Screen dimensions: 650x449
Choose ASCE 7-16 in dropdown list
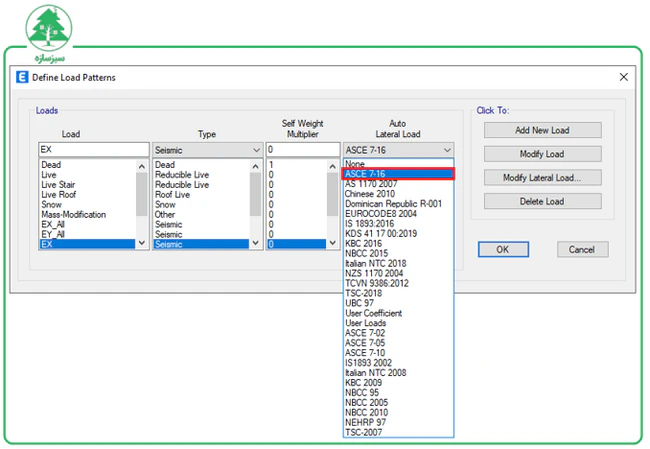[x=398, y=174]
